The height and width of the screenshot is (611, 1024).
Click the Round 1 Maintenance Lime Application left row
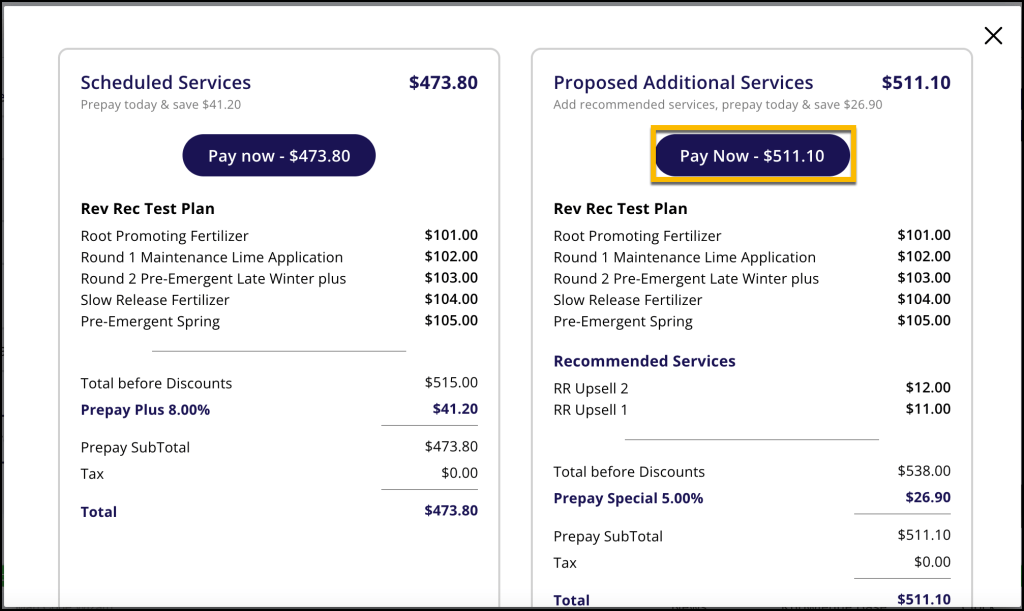212,257
